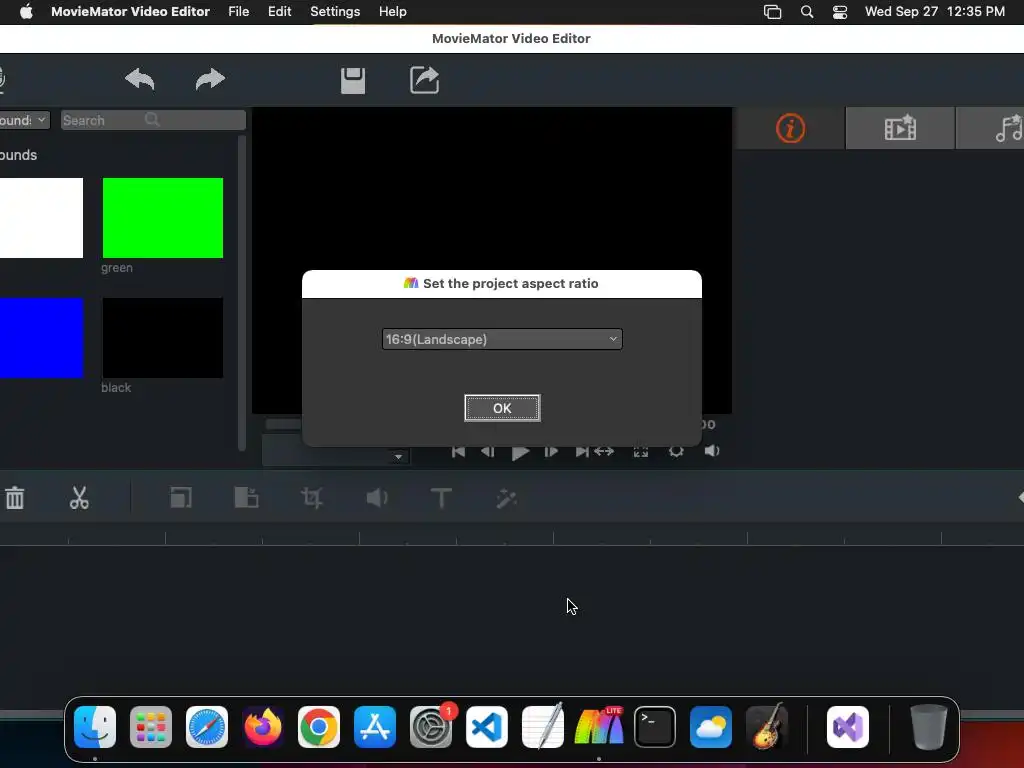Open the 16:9(Landscape) aspect ratio dropdown
The image size is (1024, 768).
(x=502, y=339)
